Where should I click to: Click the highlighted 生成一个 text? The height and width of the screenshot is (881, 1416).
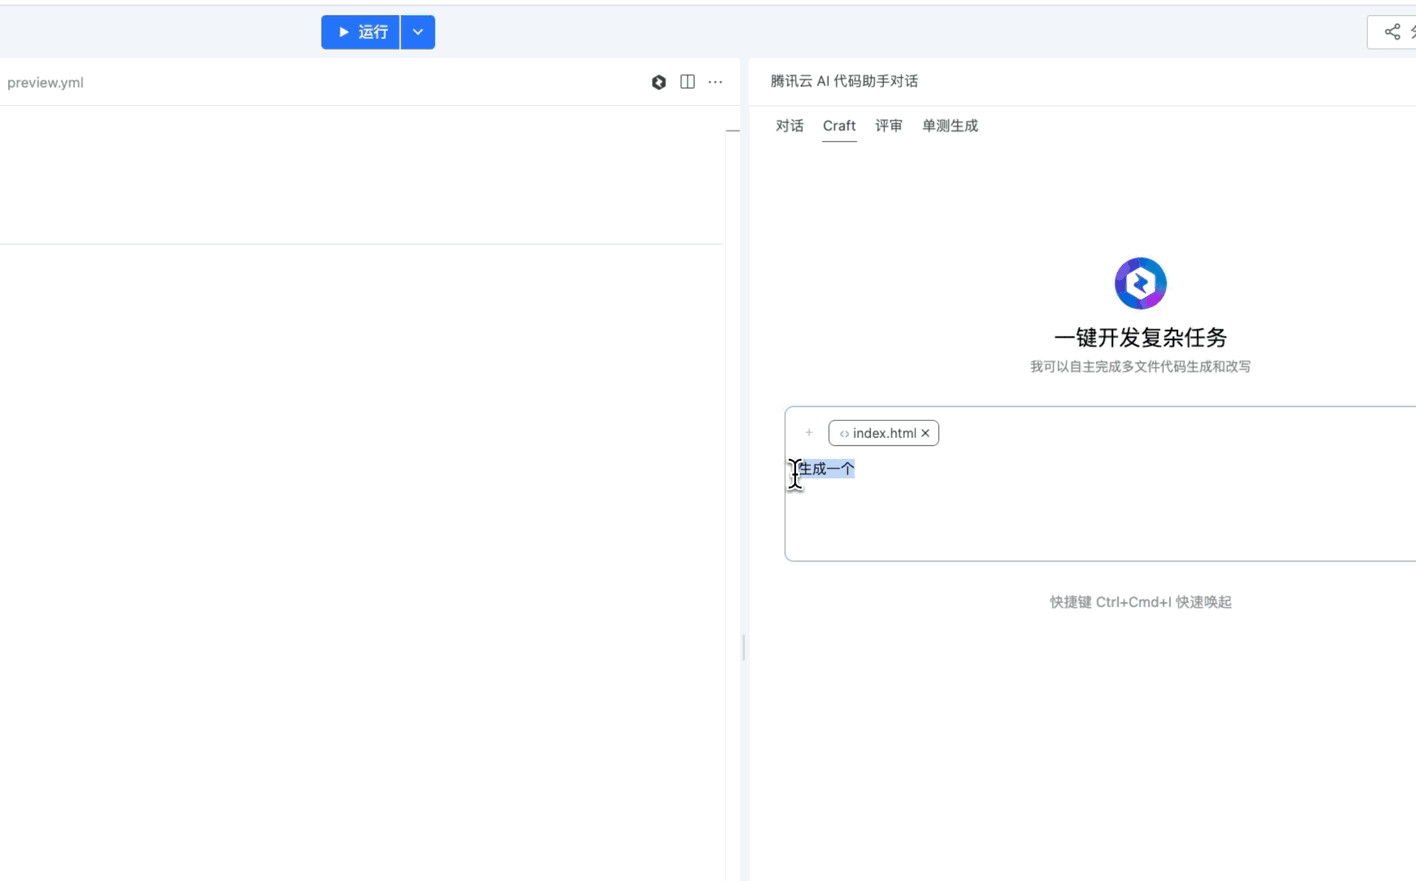point(826,469)
